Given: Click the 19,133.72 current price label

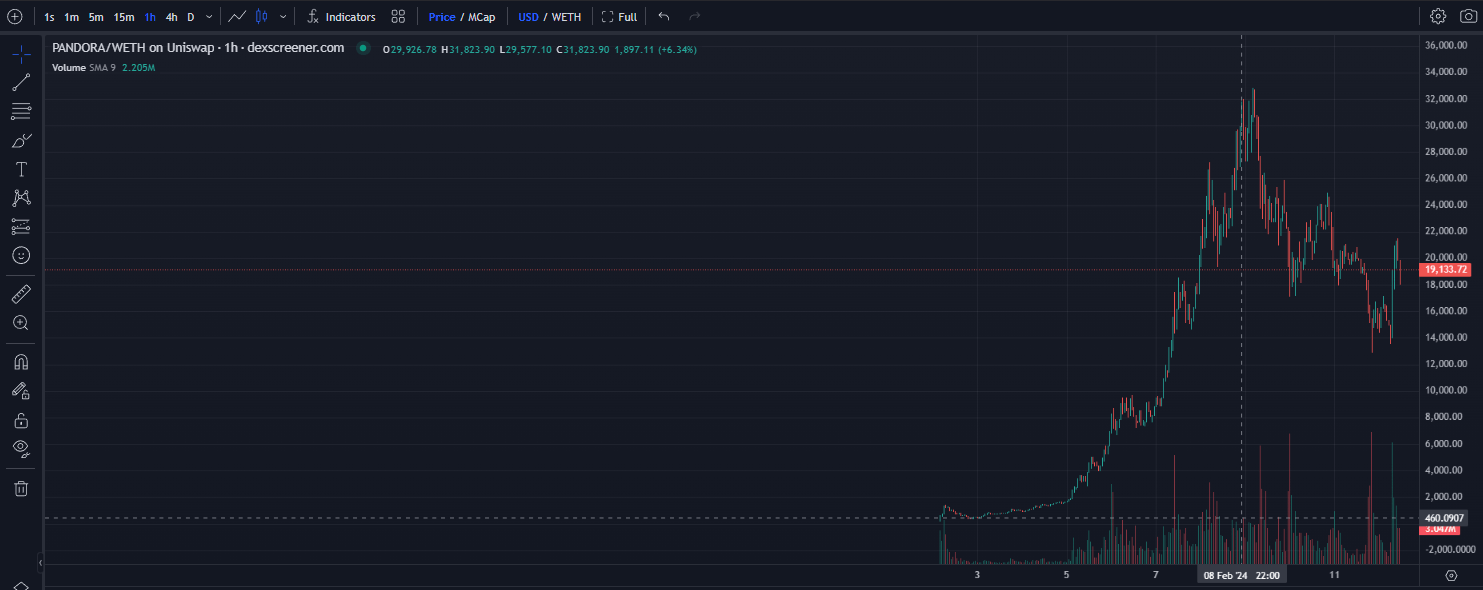Looking at the screenshot, I should tap(1446, 270).
